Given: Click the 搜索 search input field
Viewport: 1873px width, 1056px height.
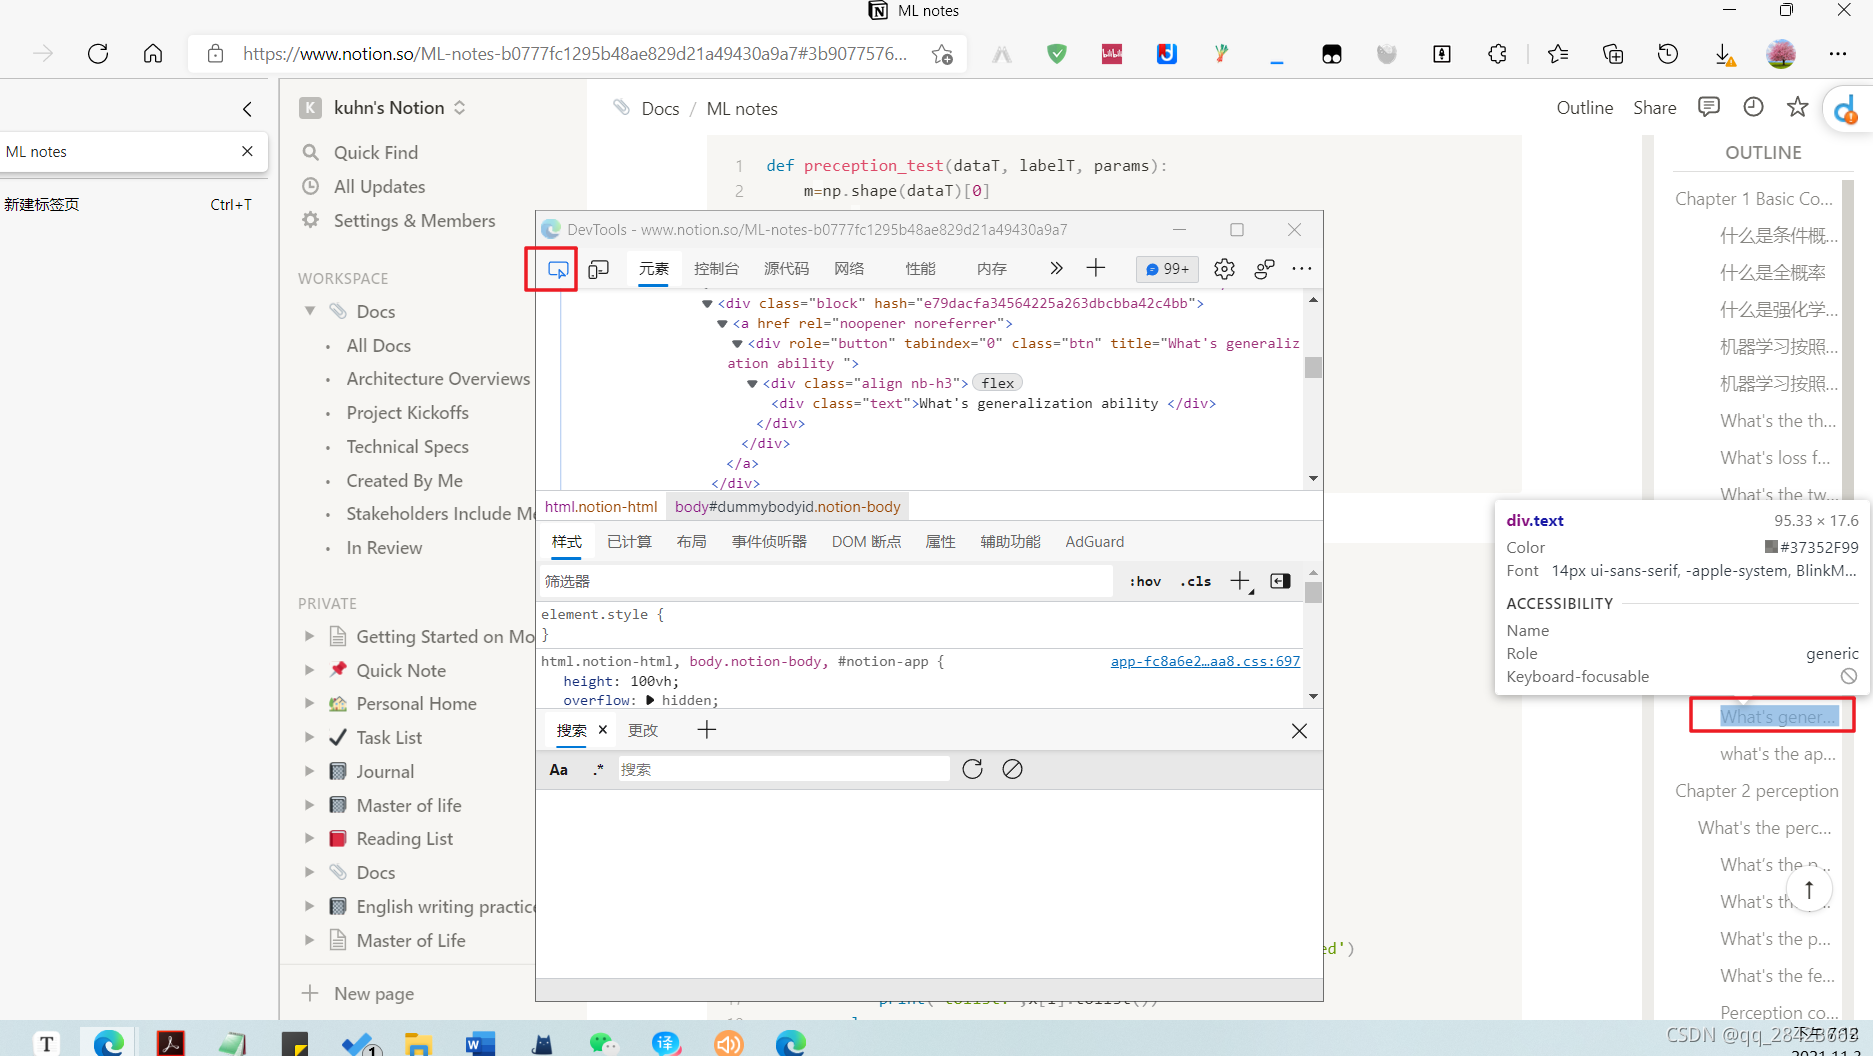Looking at the screenshot, I should pyautogui.click(x=783, y=769).
